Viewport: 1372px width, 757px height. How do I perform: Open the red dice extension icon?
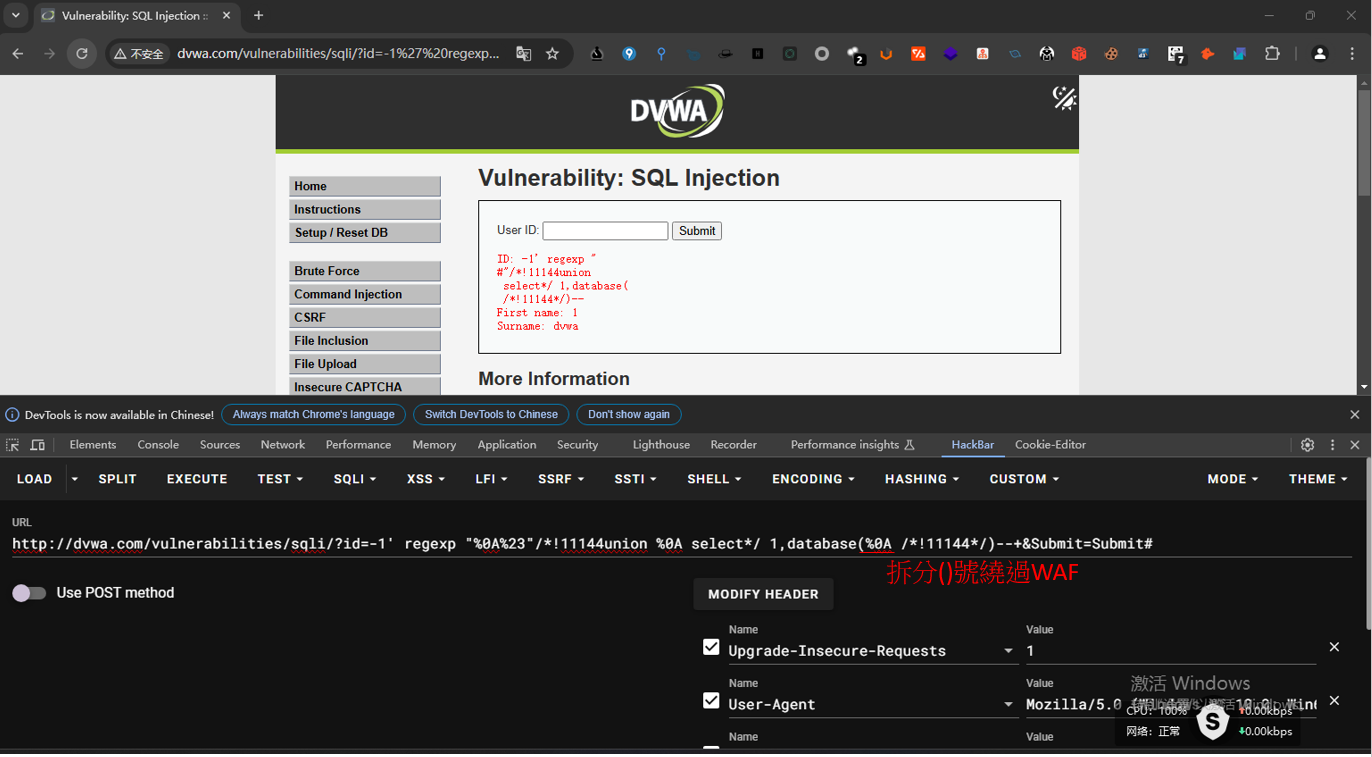point(1079,54)
